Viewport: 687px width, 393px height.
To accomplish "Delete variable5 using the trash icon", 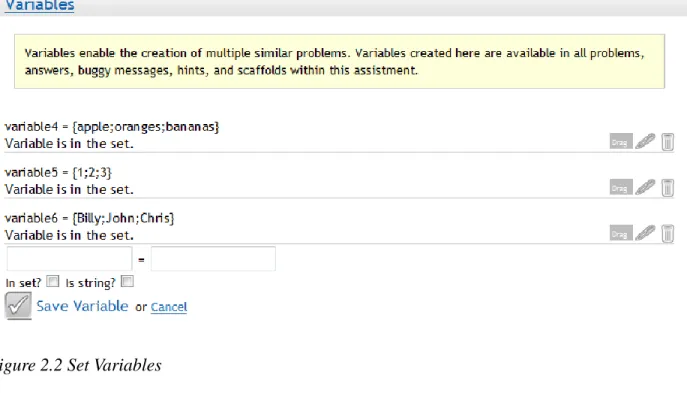I will tap(667, 188).
